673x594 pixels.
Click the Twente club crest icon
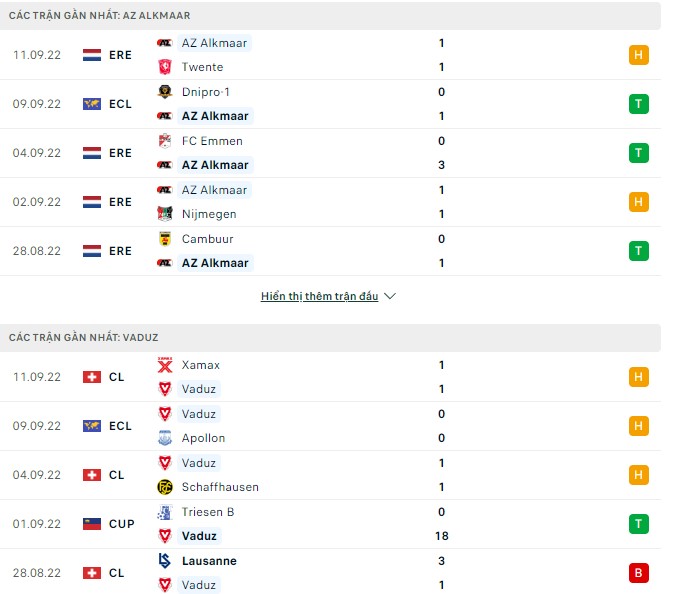point(165,67)
